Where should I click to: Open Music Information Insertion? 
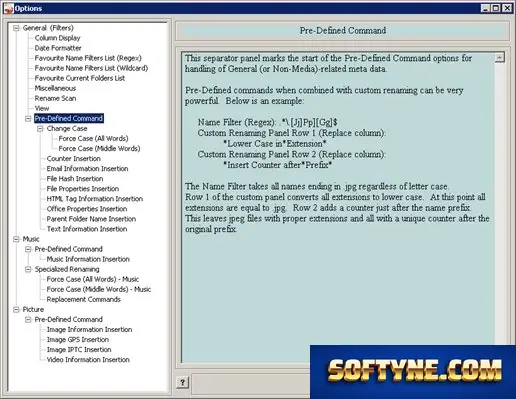tap(88, 259)
